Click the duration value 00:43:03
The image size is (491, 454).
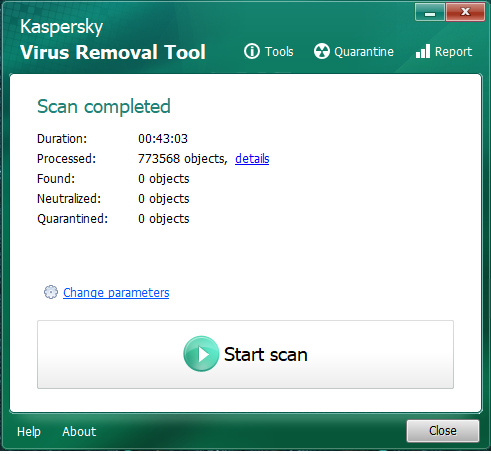163,139
